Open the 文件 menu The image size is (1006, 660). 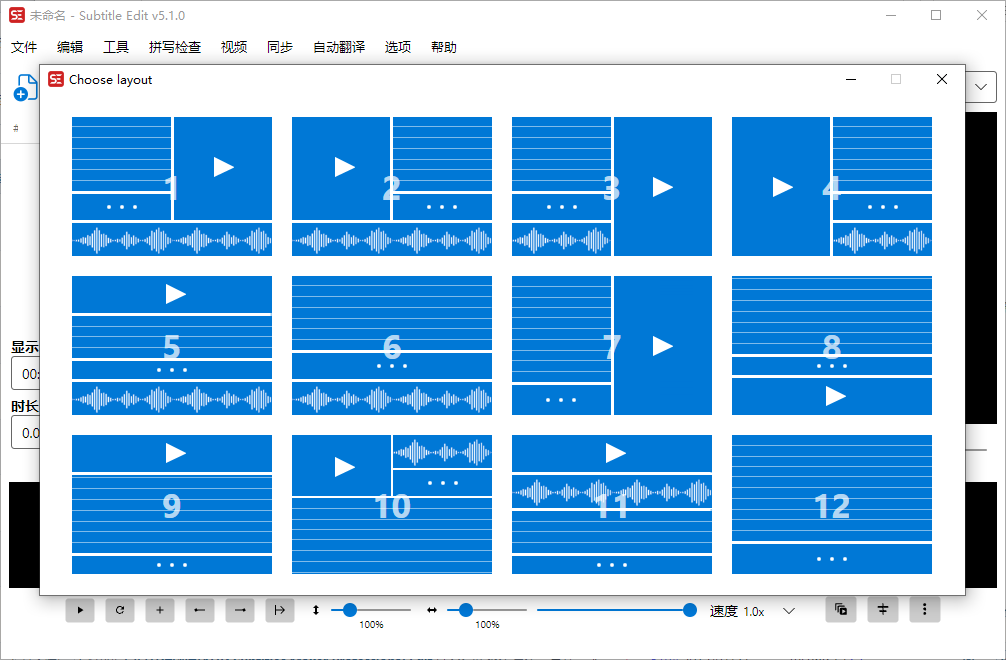(x=24, y=47)
